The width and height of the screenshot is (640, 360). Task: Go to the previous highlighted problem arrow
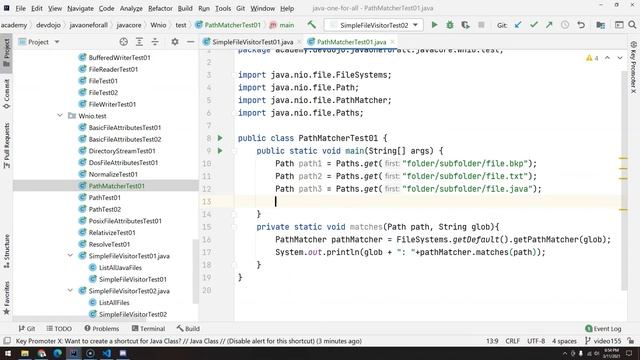point(607,58)
